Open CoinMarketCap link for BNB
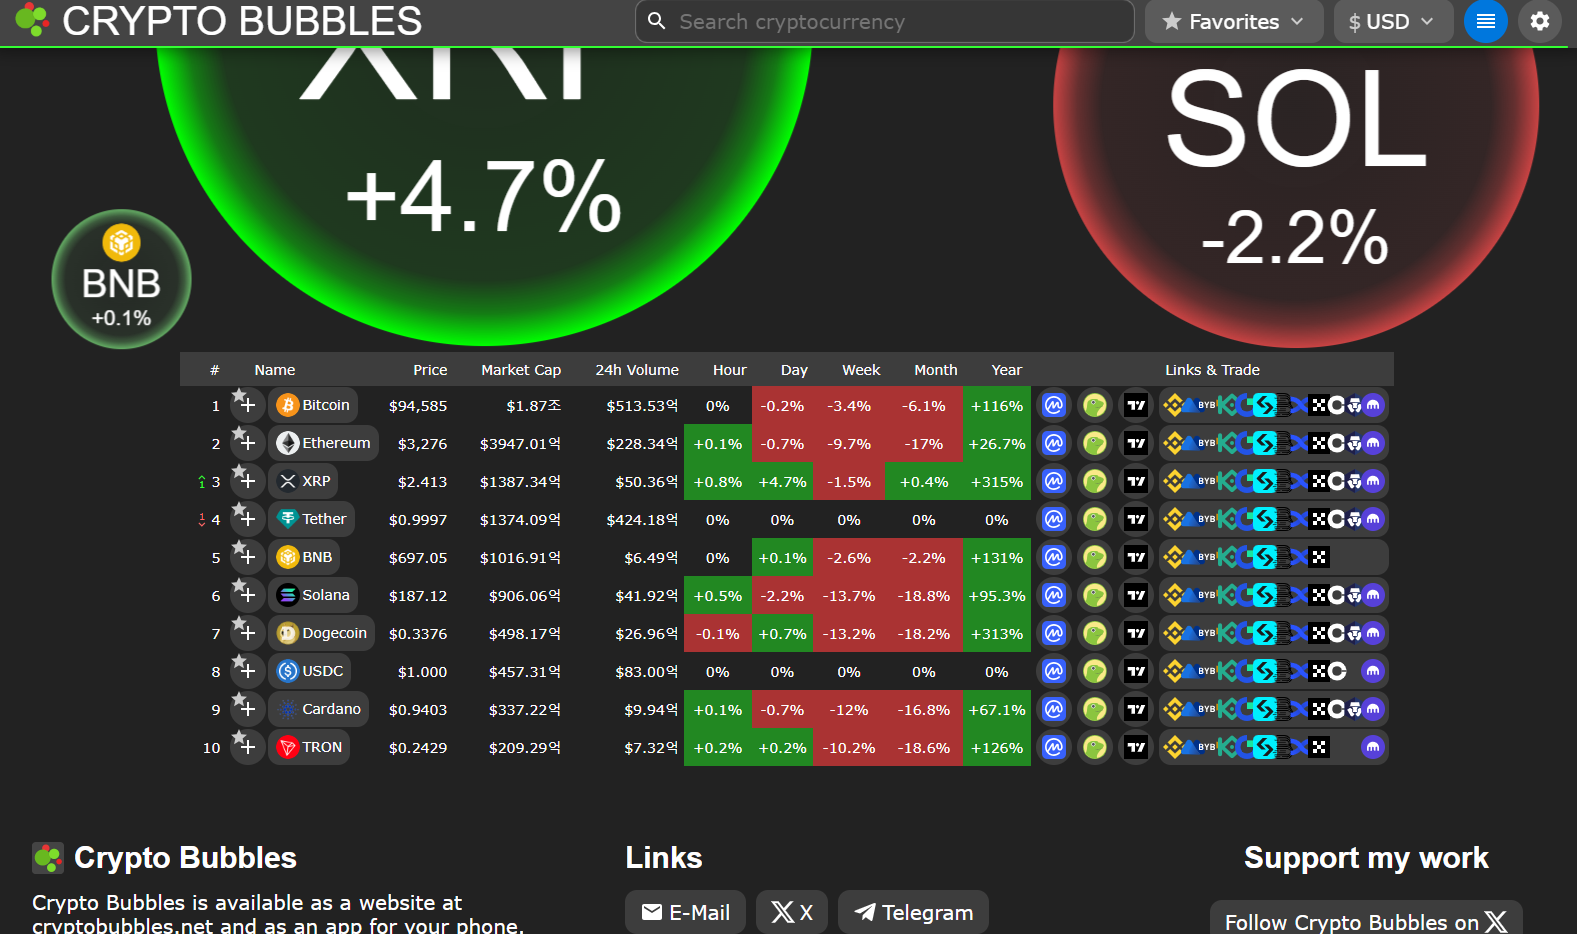 1053,557
